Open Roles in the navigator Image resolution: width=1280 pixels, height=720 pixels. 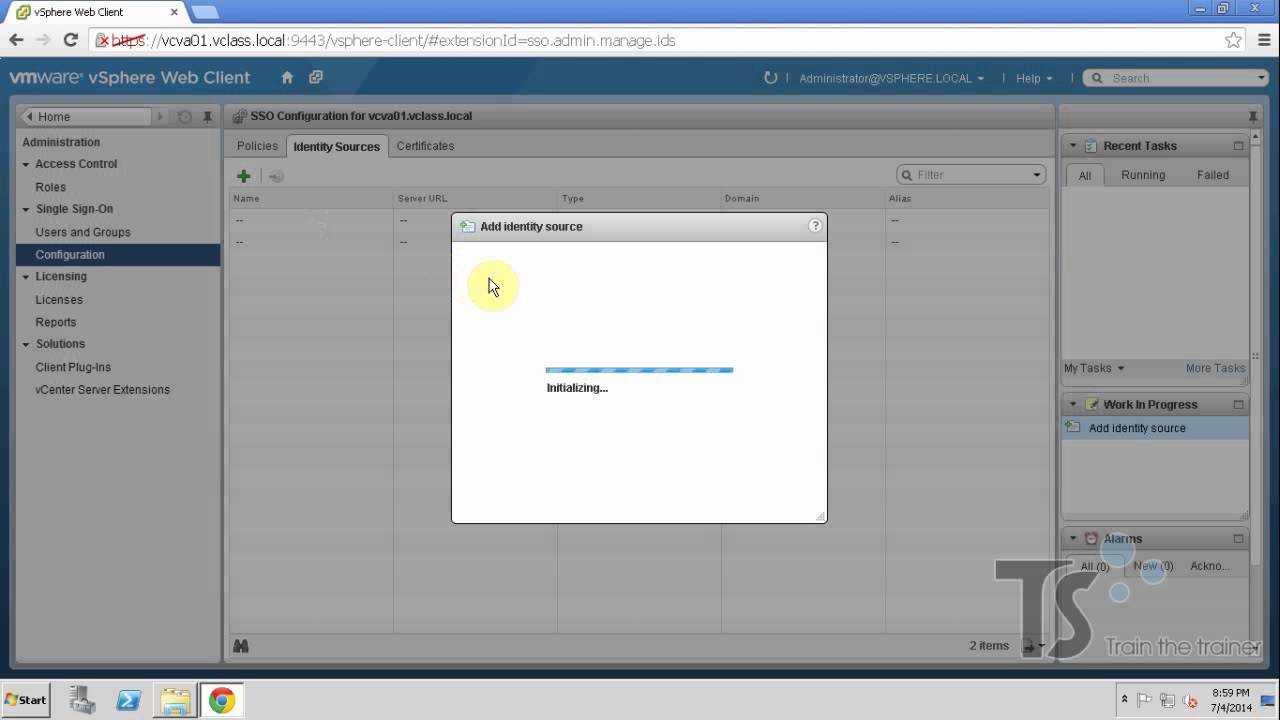(x=50, y=187)
